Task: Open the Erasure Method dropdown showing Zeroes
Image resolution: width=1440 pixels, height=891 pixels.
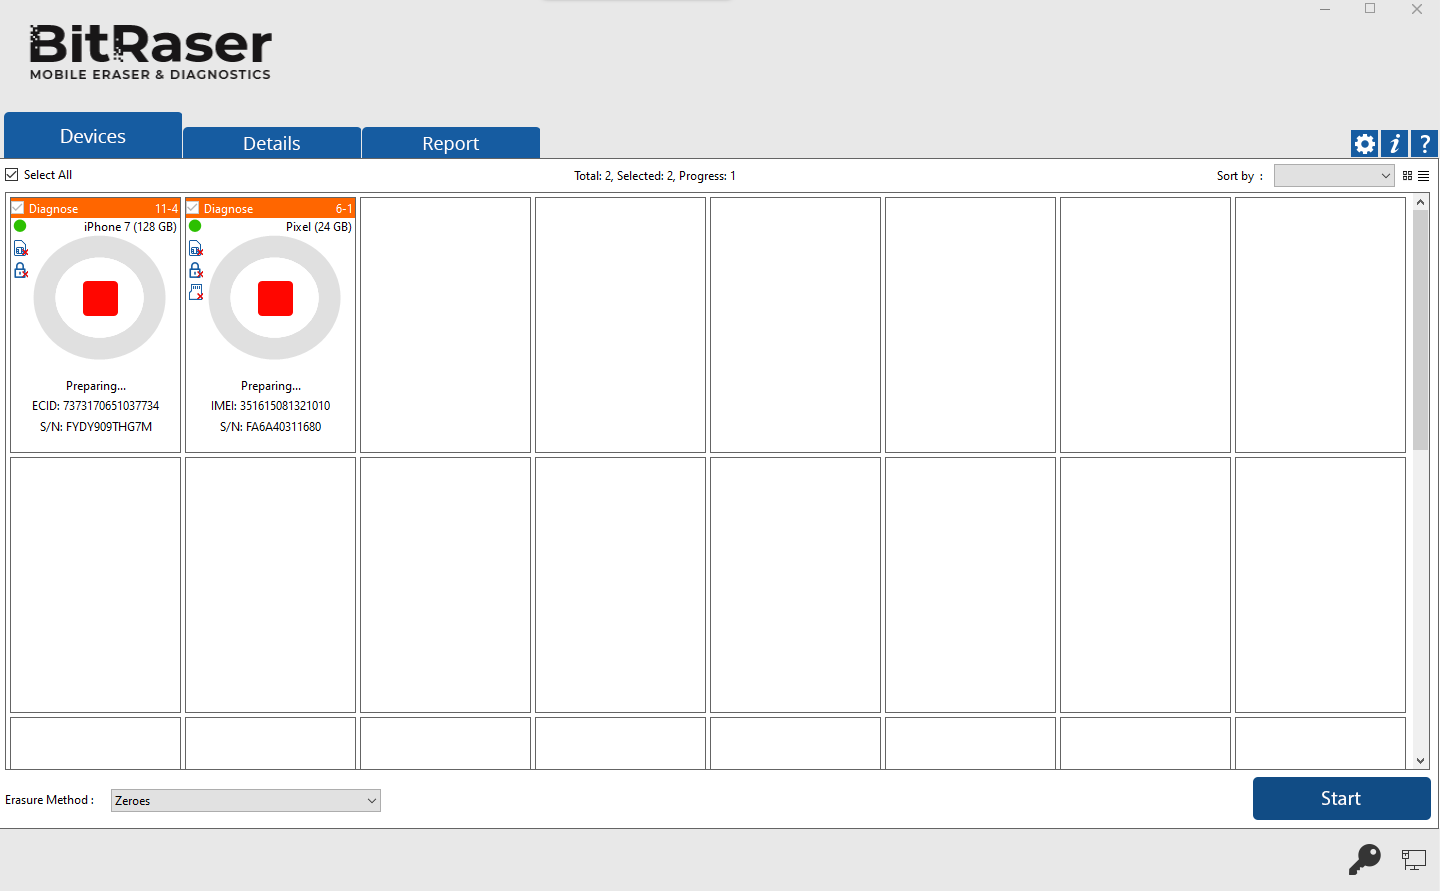Action: pos(246,800)
